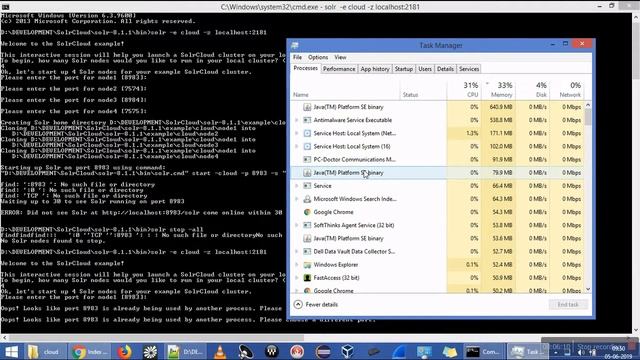Open the Options menu in Task Manager
The height and width of the screenshot is (360, 640).
[x=318, y=58]
